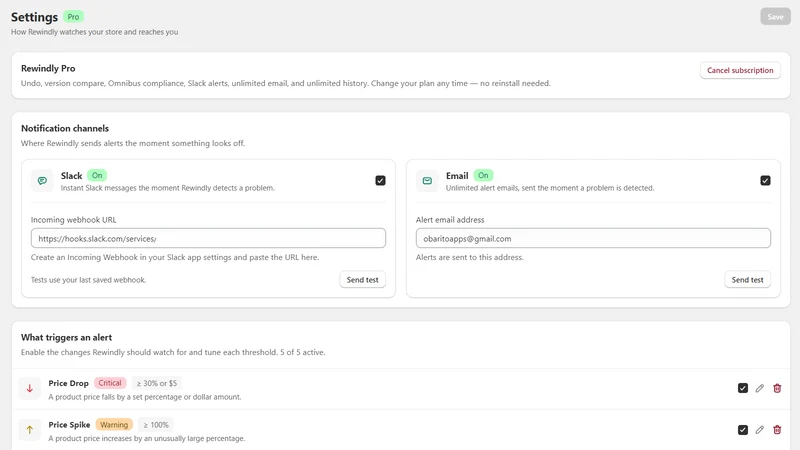Delete the Price Spike alert trash icon
The width and height of the screenshot is (800, 450).
pyautogui.click(x=777, y=430)
